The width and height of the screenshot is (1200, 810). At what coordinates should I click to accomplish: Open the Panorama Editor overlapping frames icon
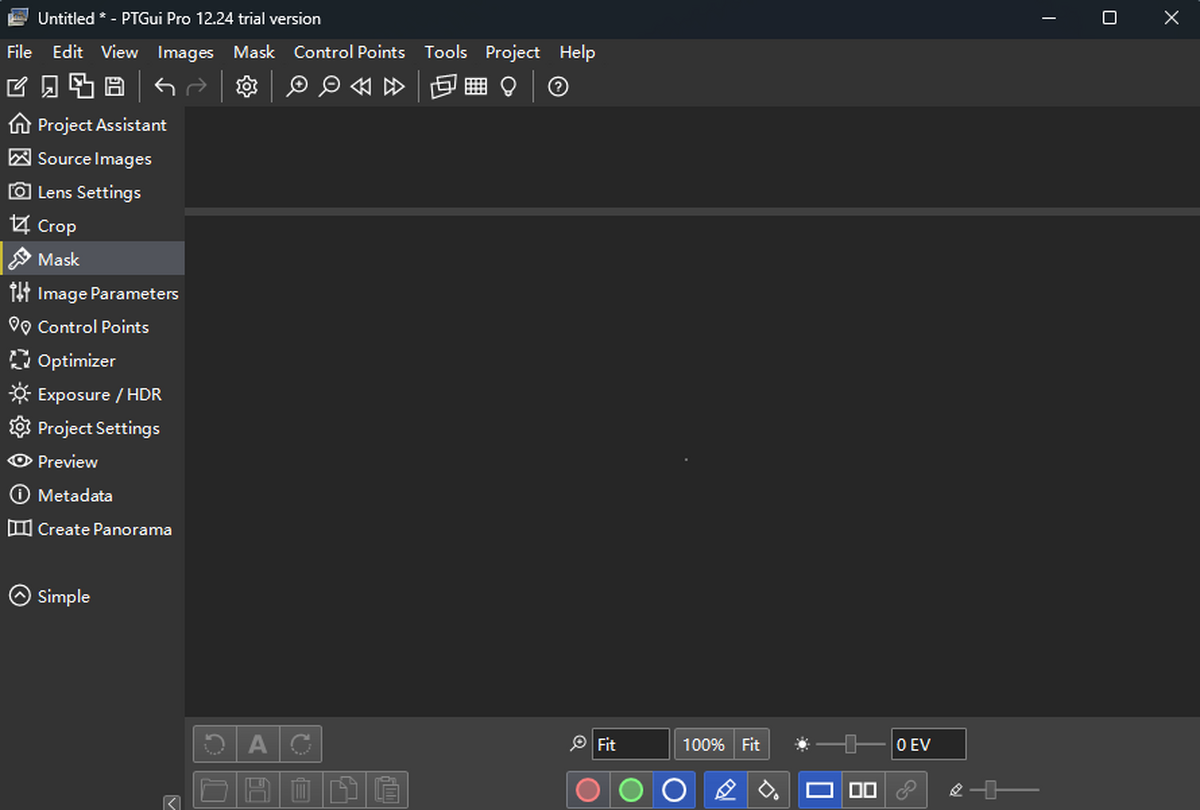[443, 87]
